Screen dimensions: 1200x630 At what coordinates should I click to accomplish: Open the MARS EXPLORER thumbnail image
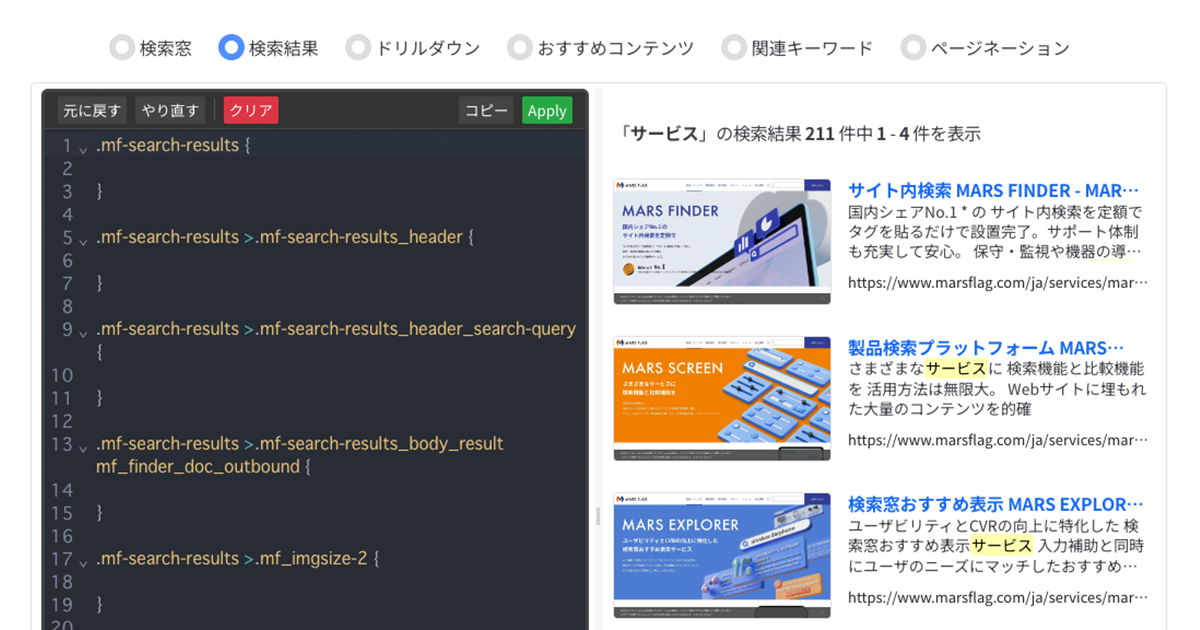click(x=722, y=555)
